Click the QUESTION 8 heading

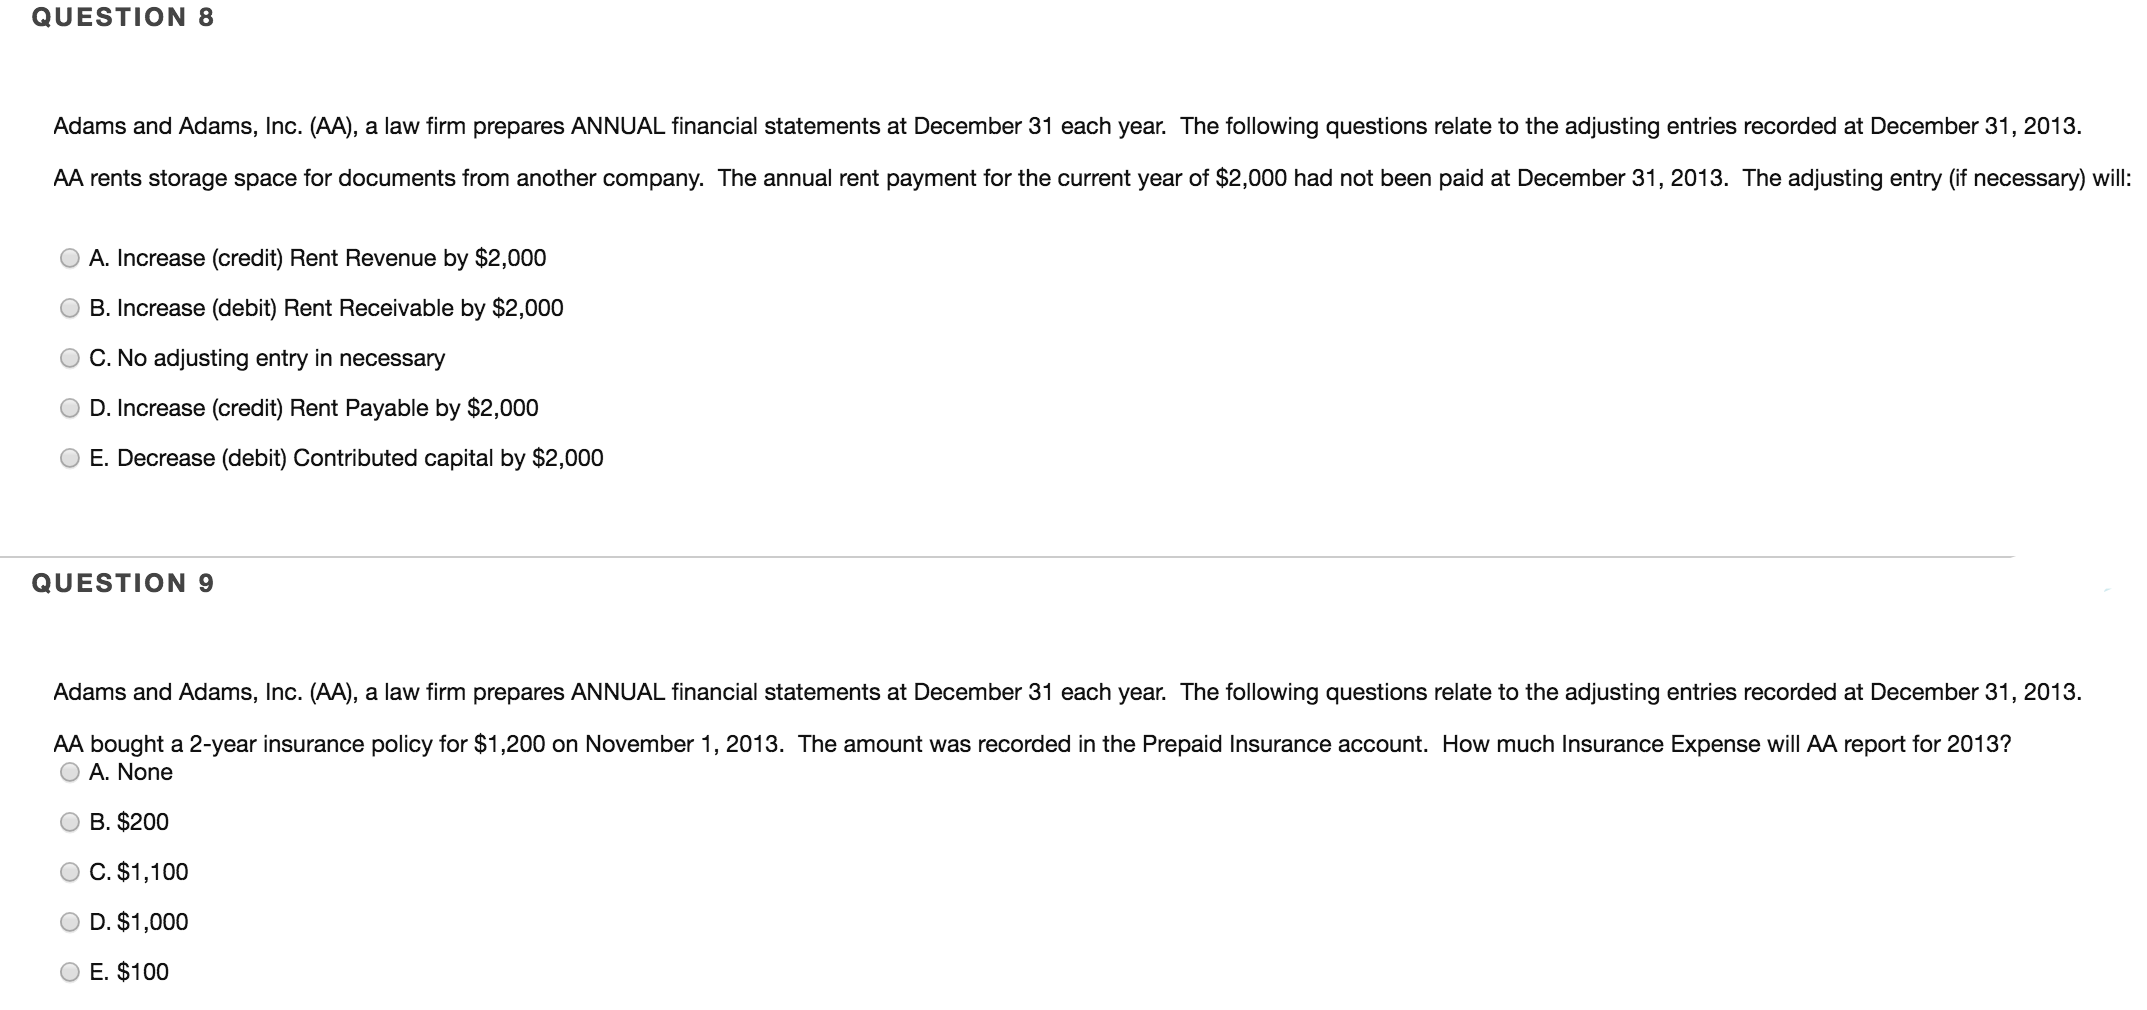(x=121, y=16)
